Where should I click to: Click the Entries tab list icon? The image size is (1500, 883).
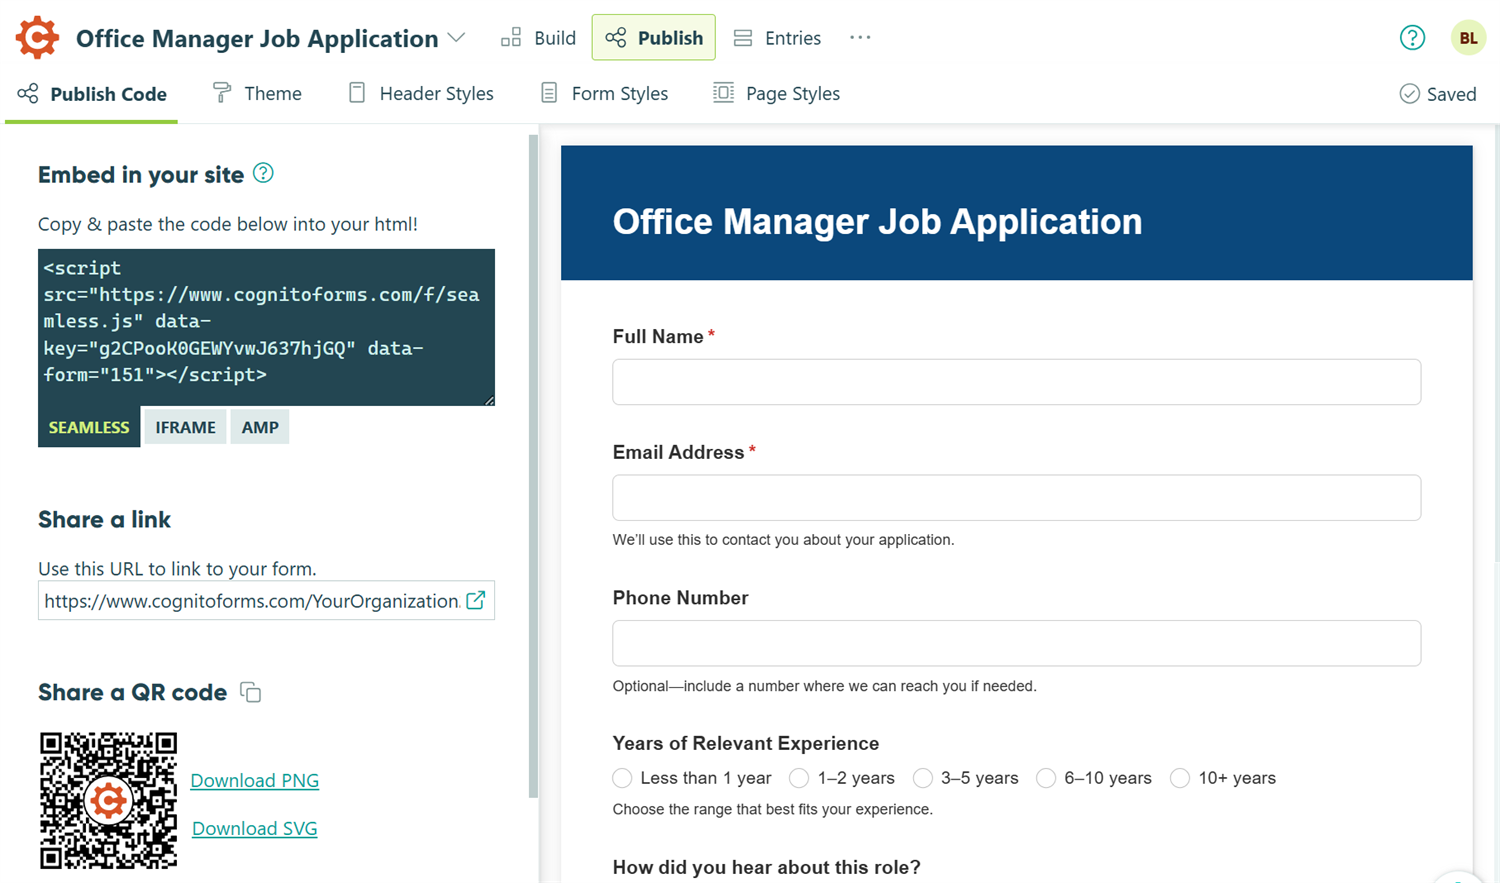743,38
